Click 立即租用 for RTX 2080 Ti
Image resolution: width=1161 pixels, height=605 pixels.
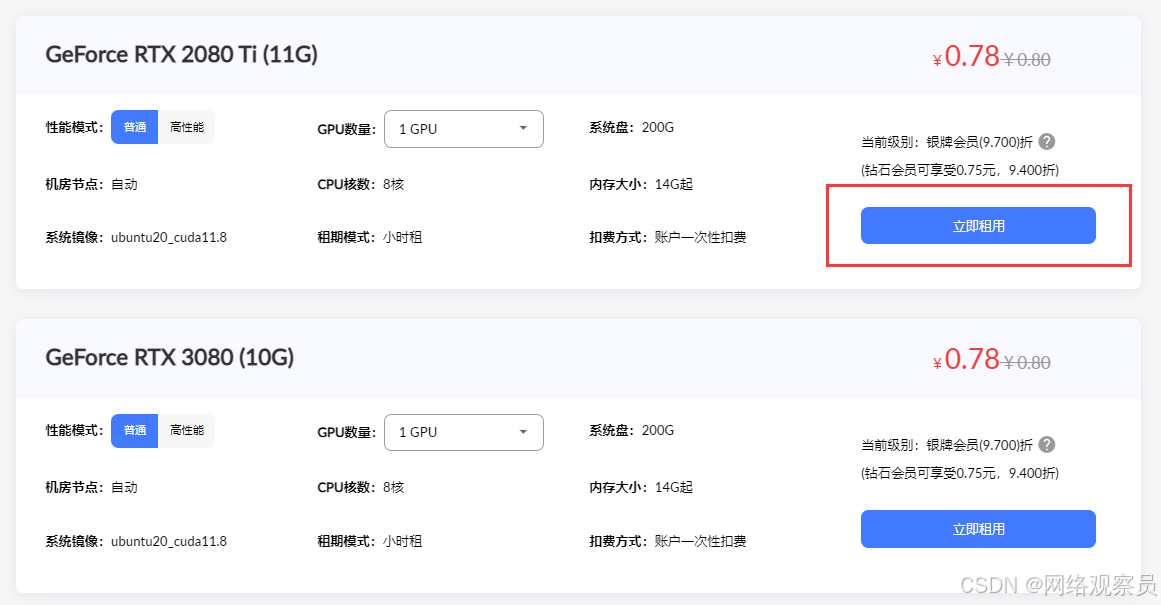pos(978,226)
